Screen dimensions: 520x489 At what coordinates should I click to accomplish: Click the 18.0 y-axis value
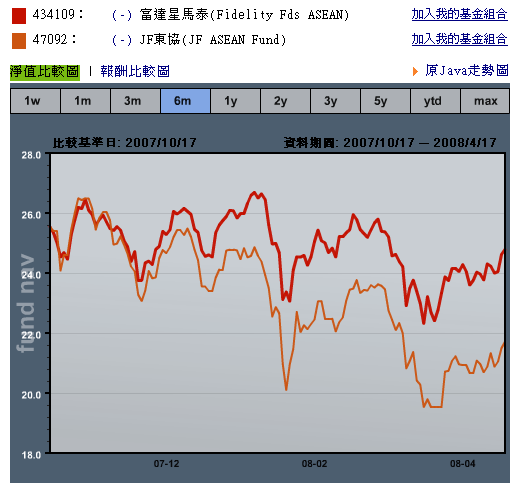click(x=31, y=455)
